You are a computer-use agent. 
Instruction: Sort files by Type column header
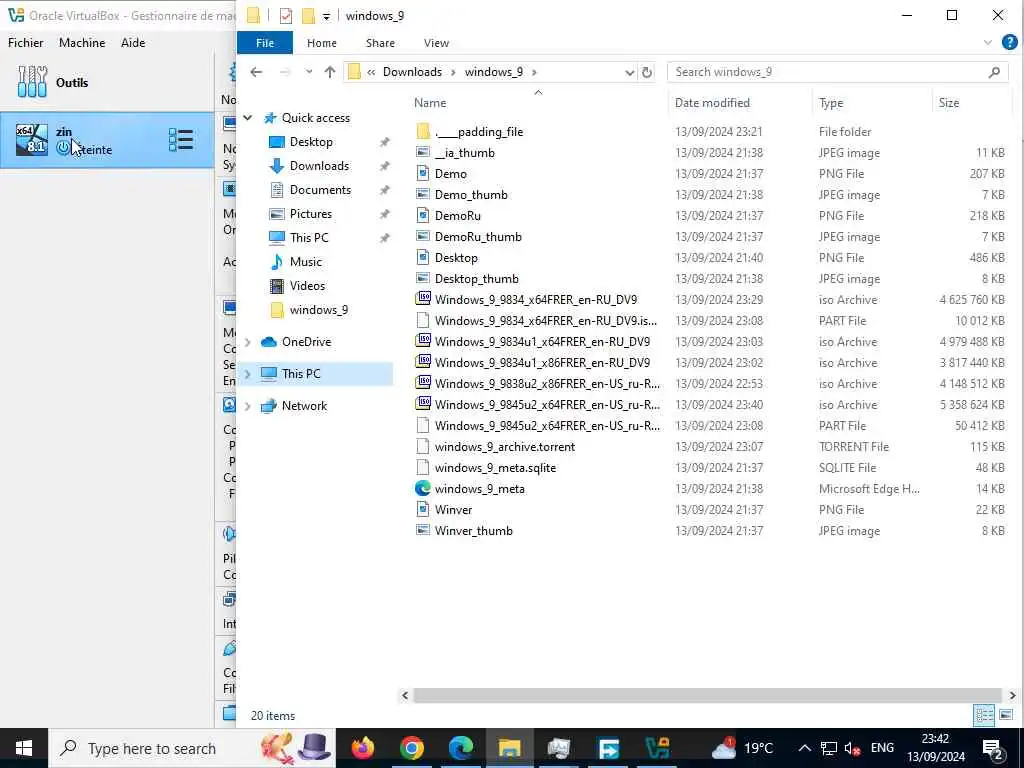click(x=831, y=103)
